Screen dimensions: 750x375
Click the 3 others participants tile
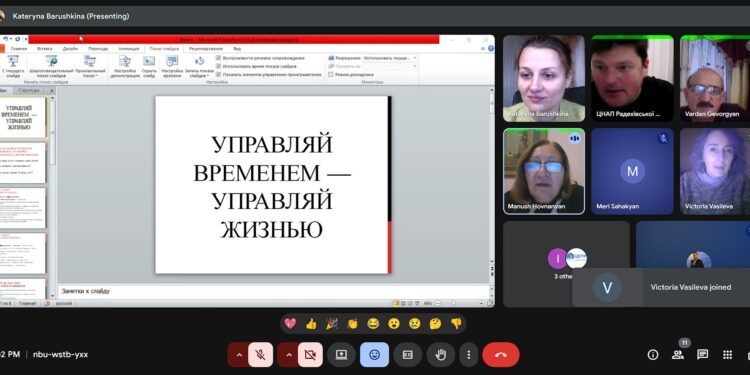(x=566, y=264)
